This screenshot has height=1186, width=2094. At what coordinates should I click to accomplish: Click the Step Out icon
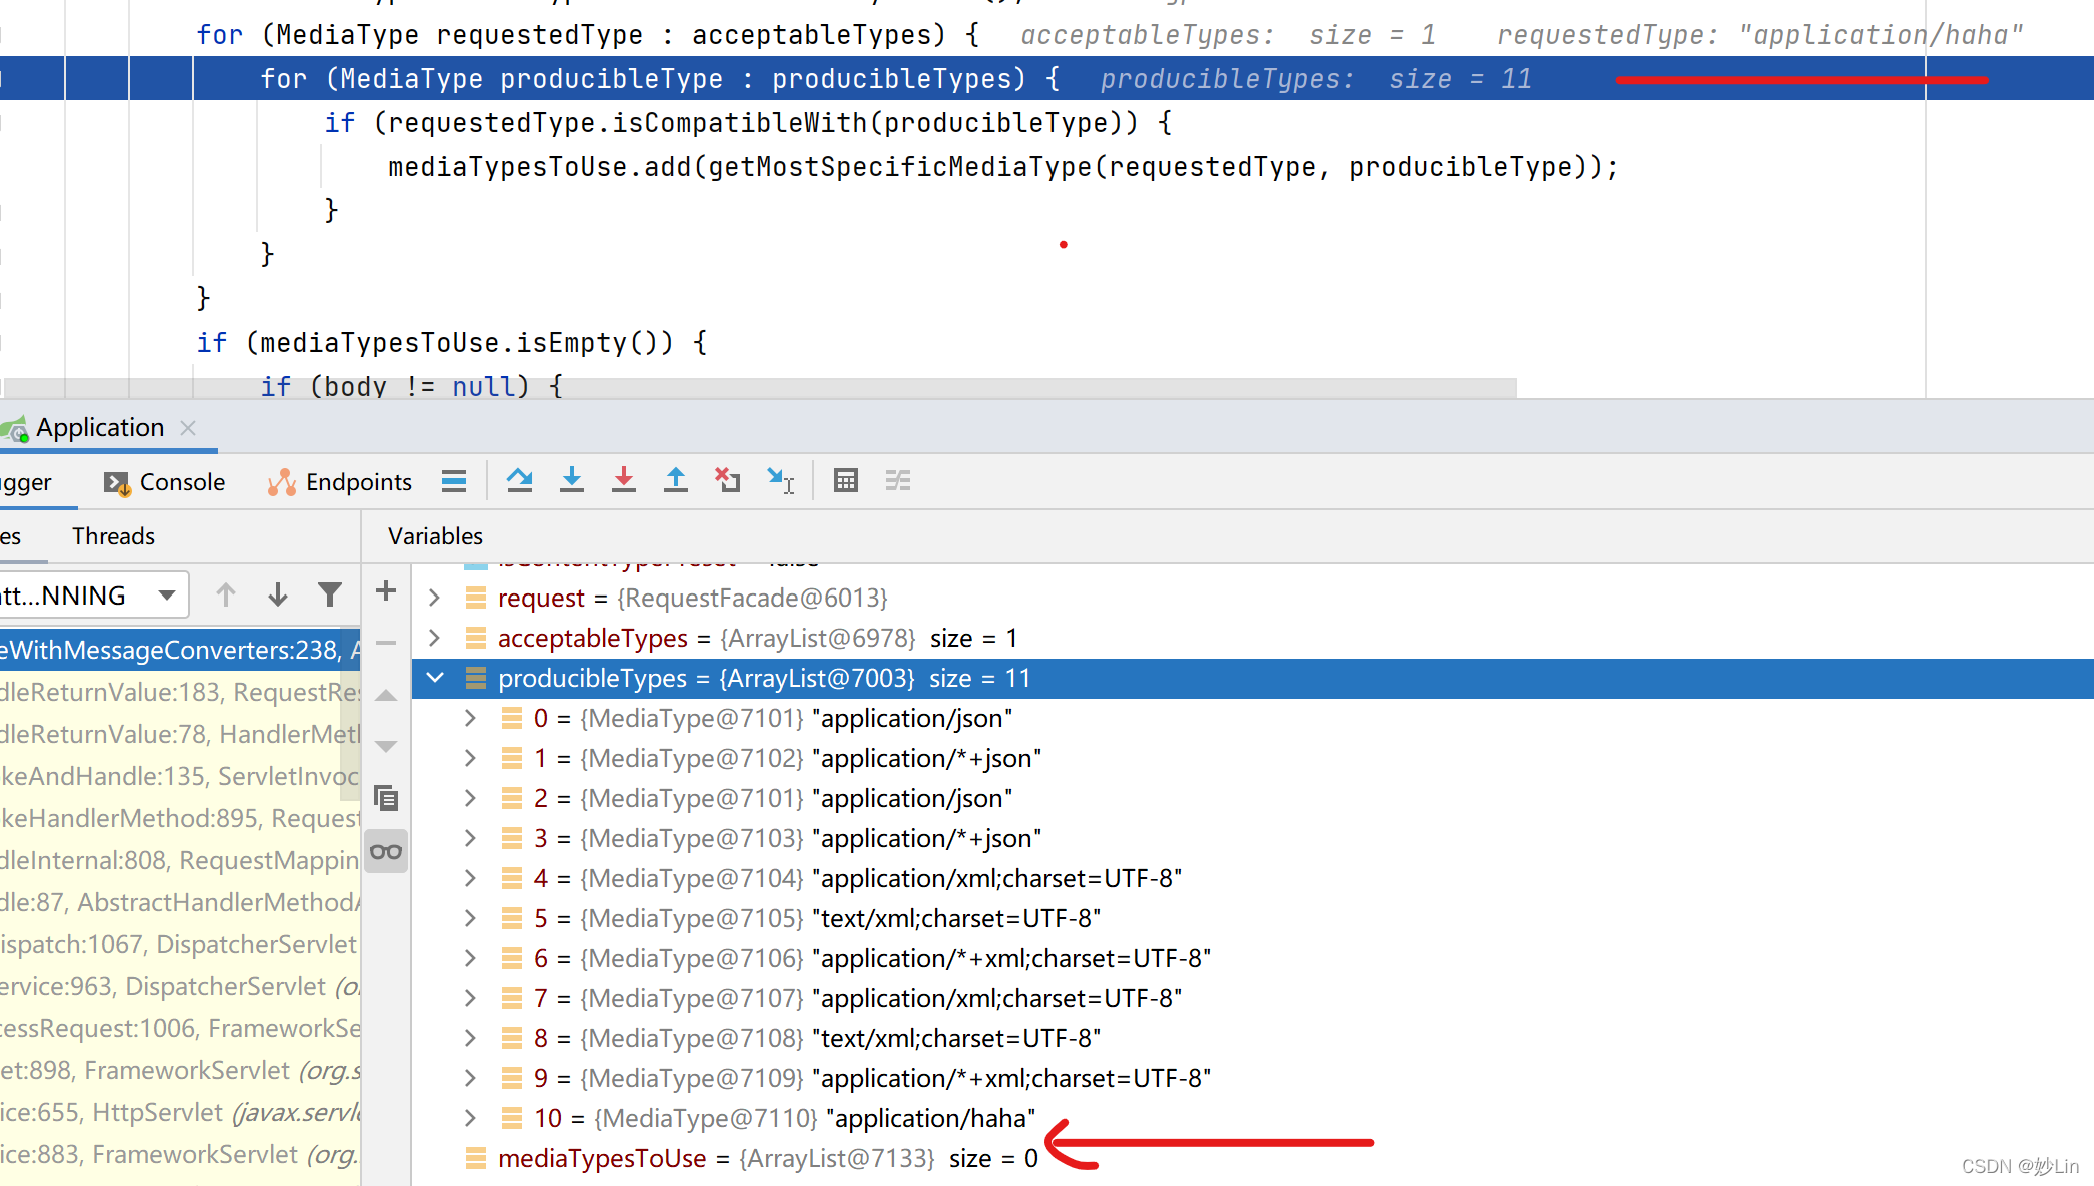click(x=676, y=481)
